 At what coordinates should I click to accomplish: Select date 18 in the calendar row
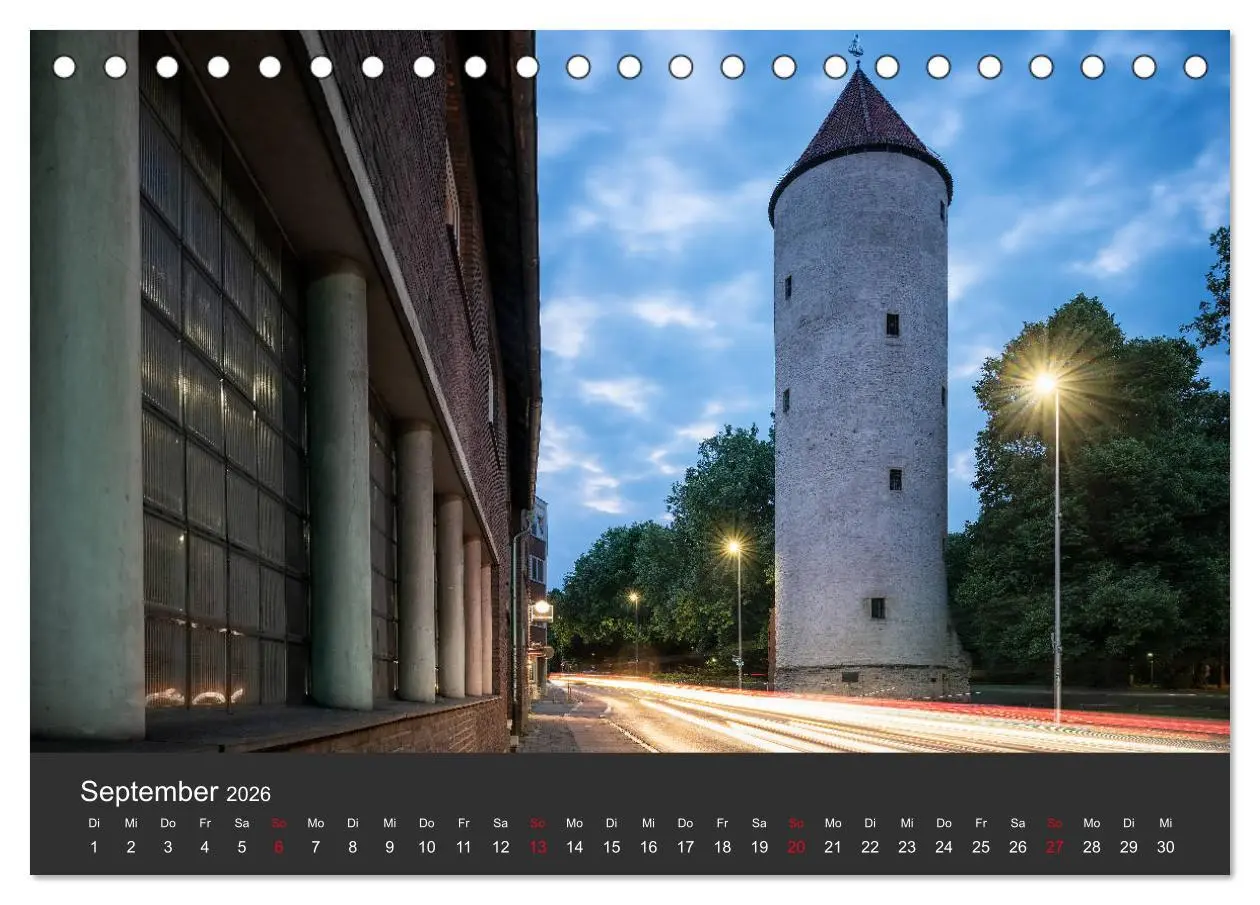(722, 847)
